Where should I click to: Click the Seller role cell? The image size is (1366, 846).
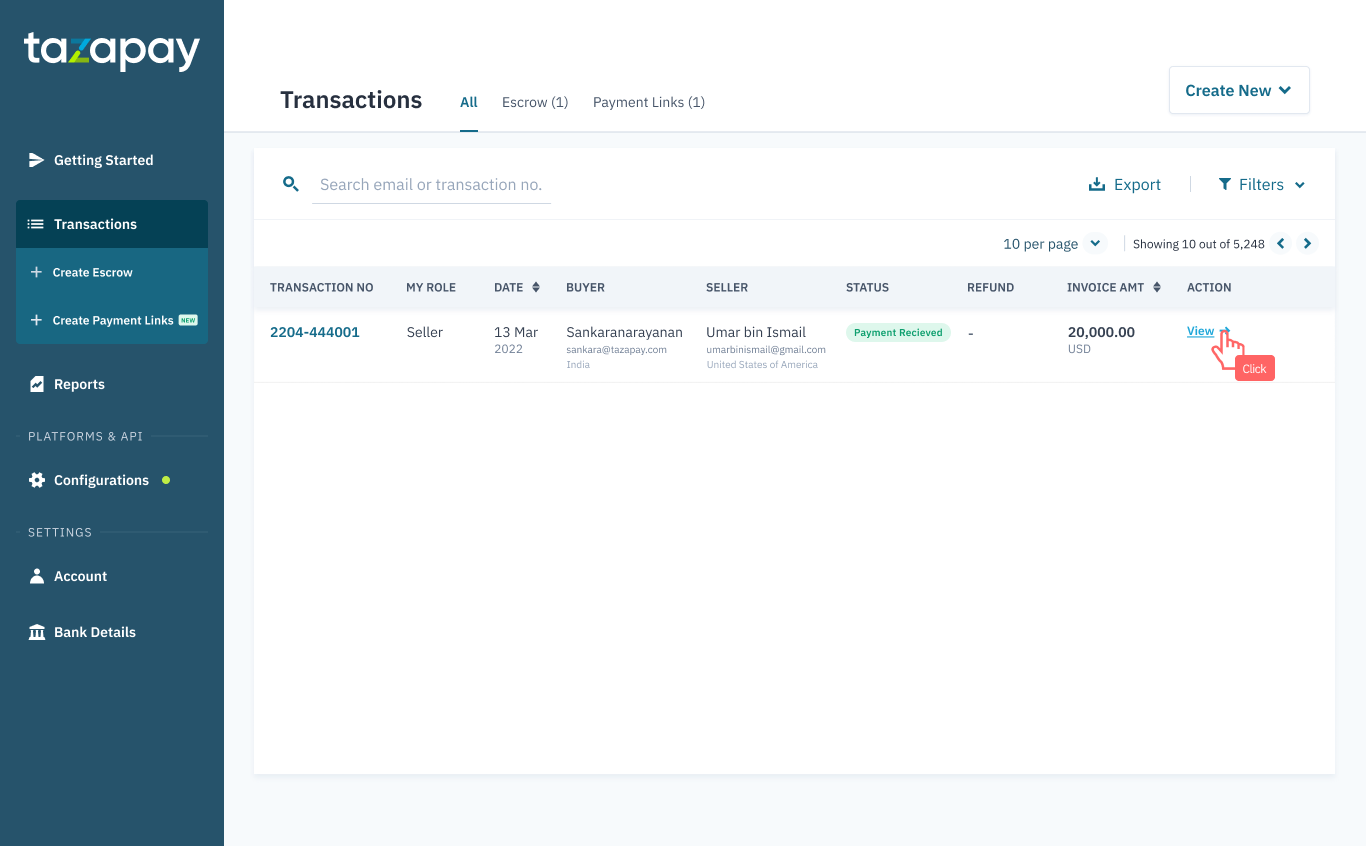point(424,332)
